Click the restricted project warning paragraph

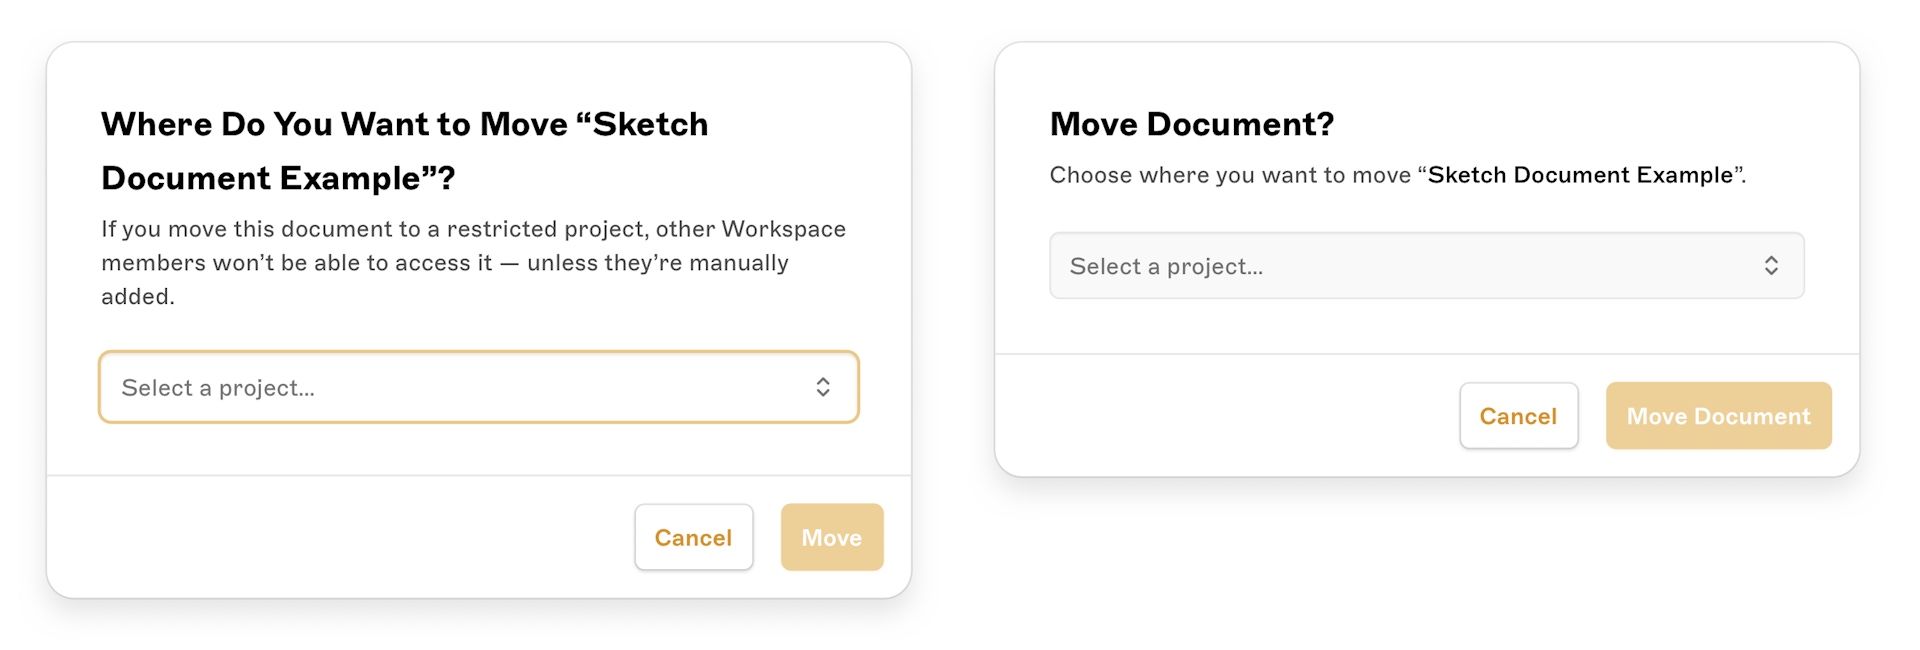click(474, 263)
